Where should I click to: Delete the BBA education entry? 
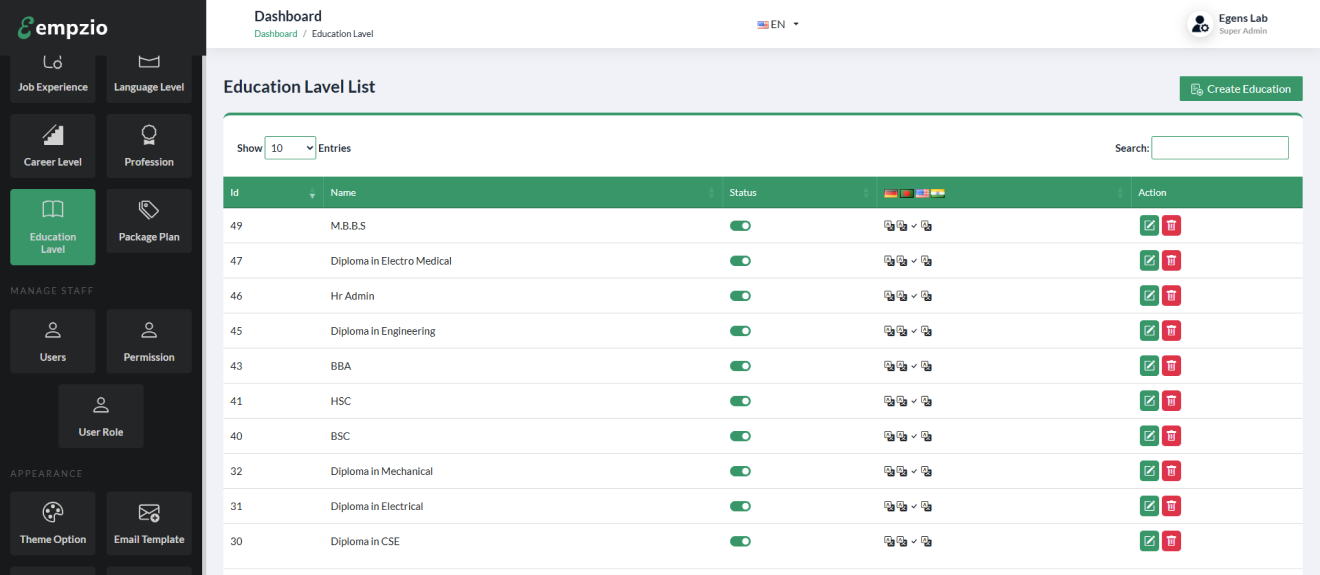click(1171, 366)
